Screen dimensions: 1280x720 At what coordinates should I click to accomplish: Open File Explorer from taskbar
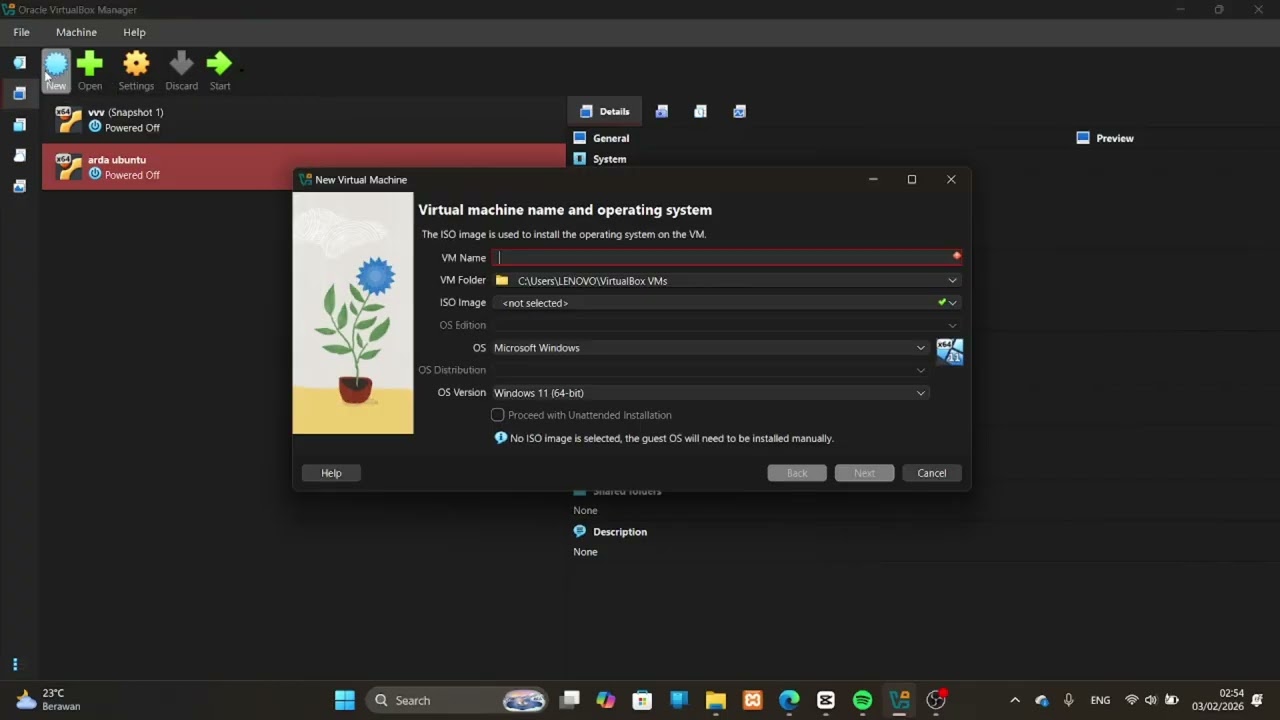pos(715,700)
